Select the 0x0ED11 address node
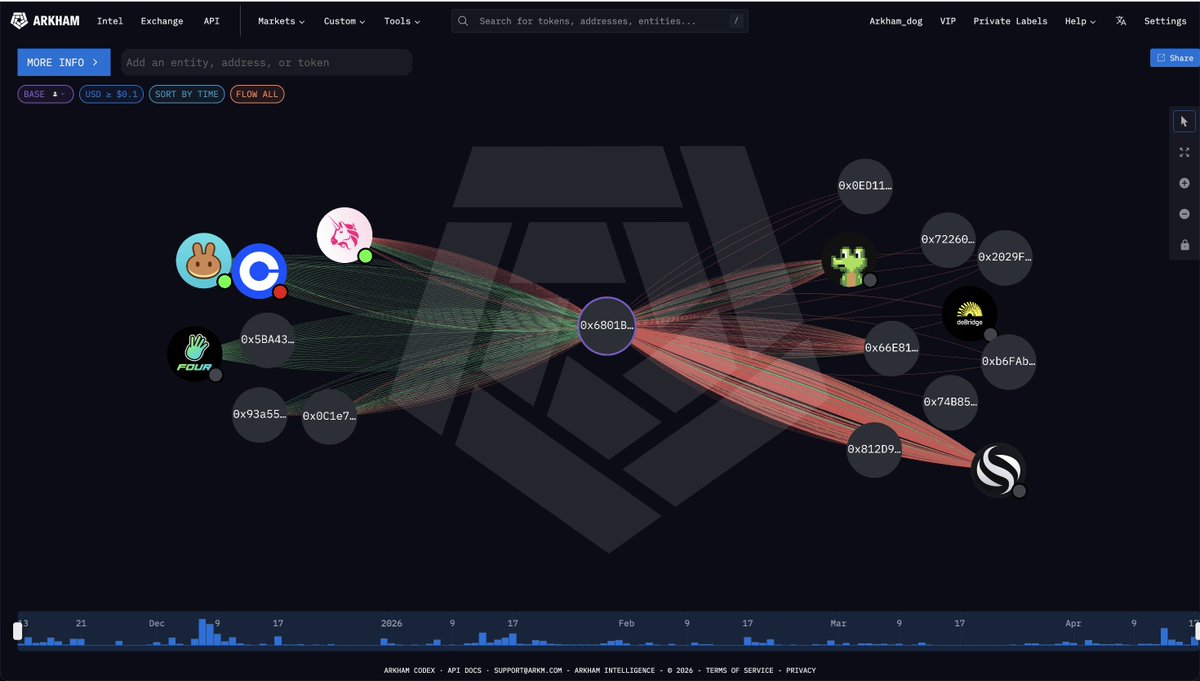The width and height of the screenshot is (1200, 681). (865, 186)
